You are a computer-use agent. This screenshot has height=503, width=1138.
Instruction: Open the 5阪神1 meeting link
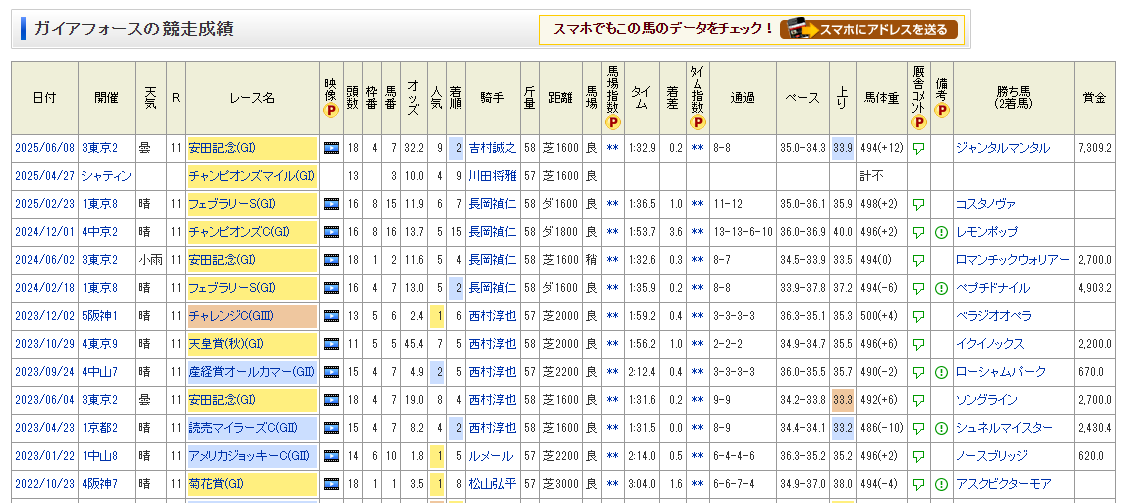[x=100, y=316]
